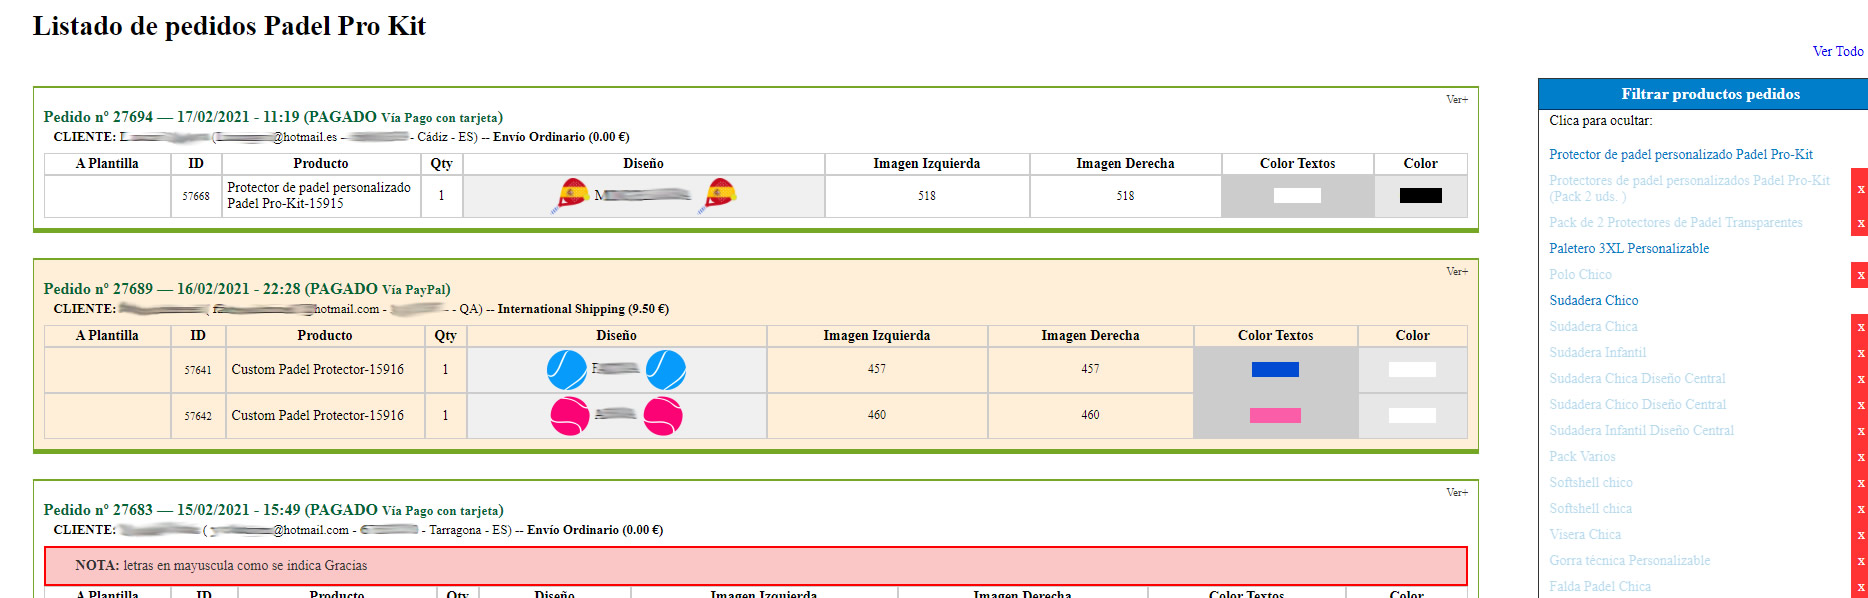
Task: Click the x next to Visera Chica
Action: pyautogui.click(x=1860, y=535)
